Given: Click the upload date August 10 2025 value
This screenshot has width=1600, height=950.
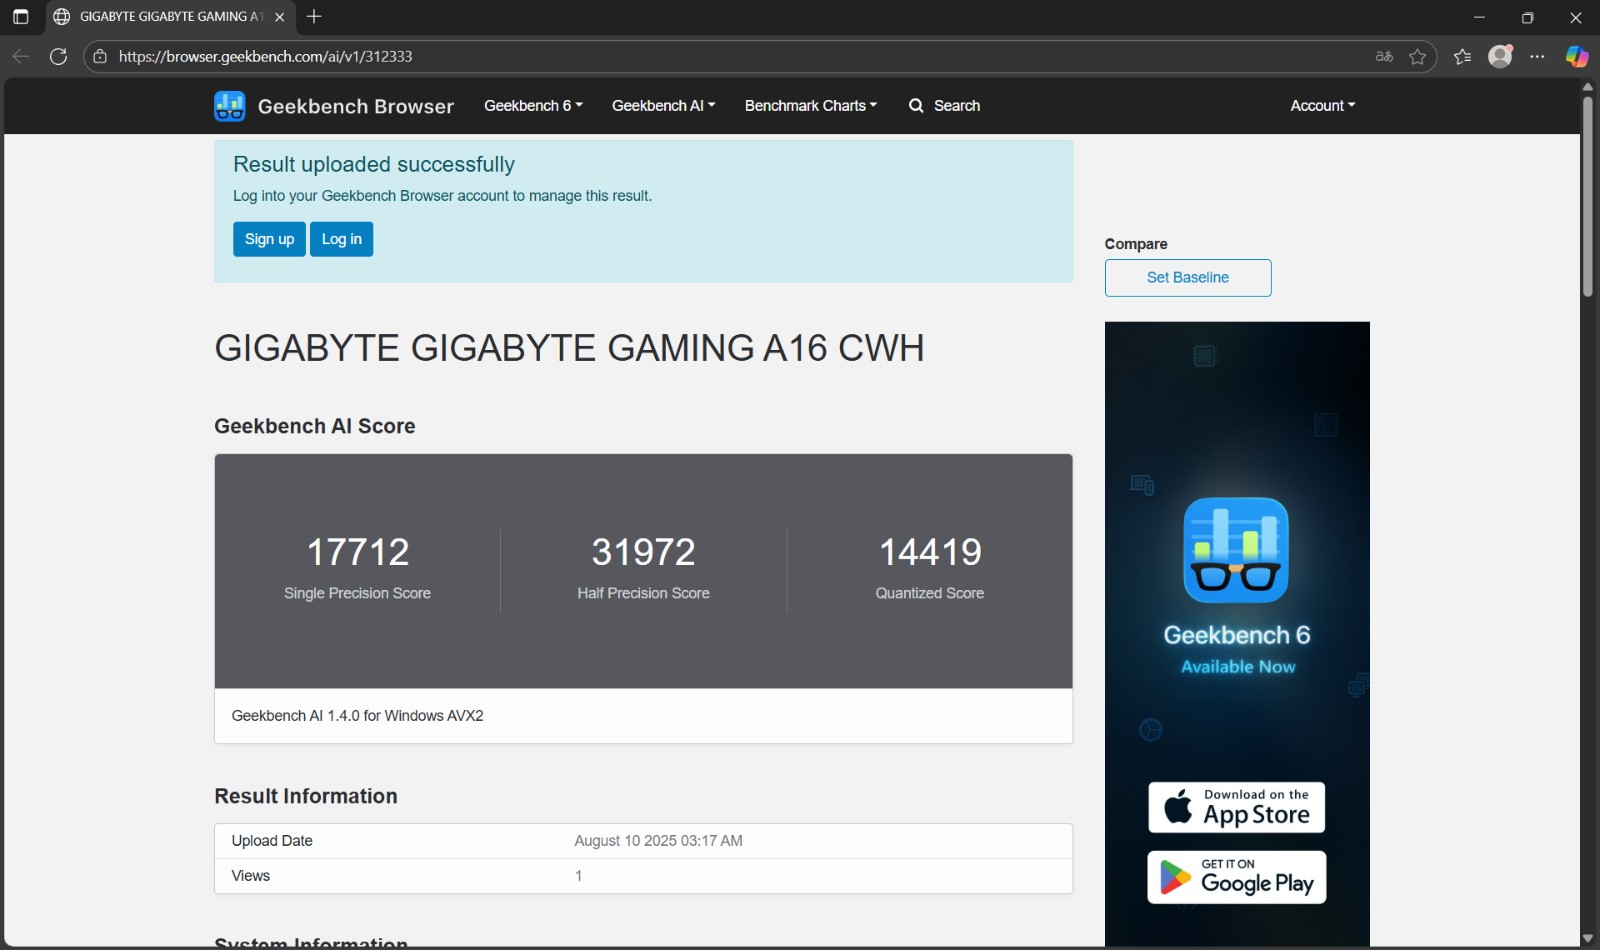Looking at the screenshot, I should click(x=658, y=841).
